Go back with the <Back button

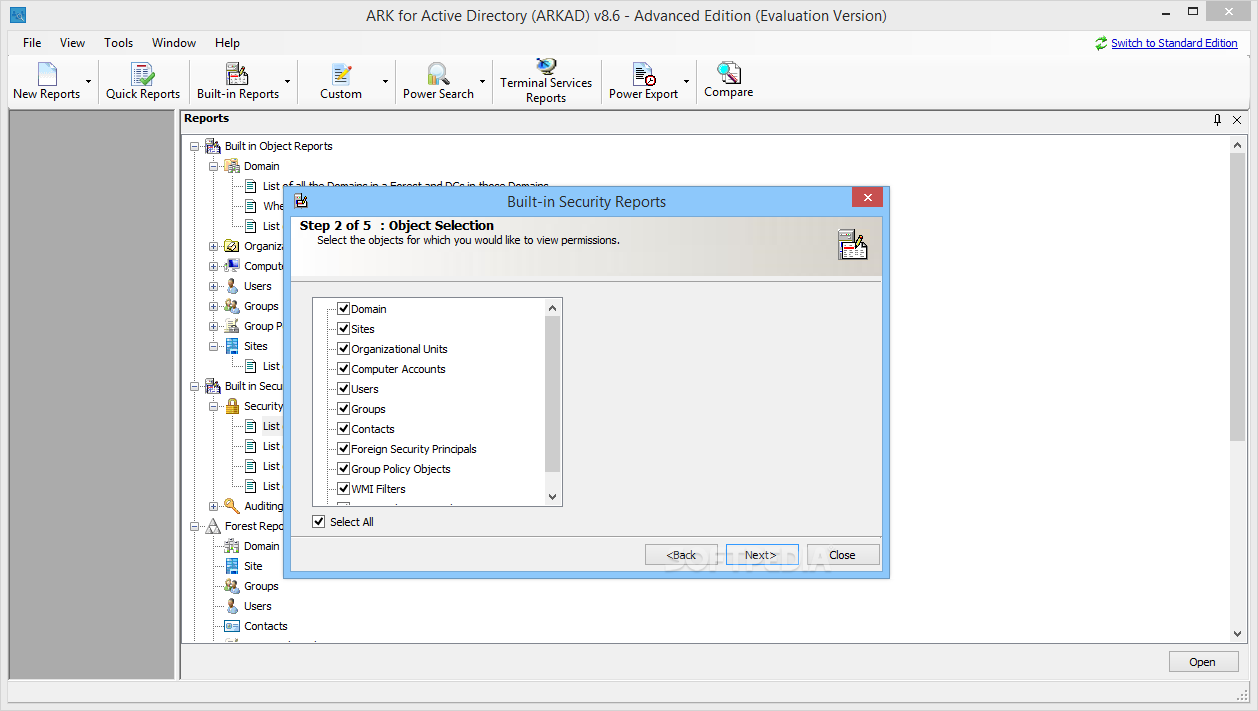(x=681, y=555)
